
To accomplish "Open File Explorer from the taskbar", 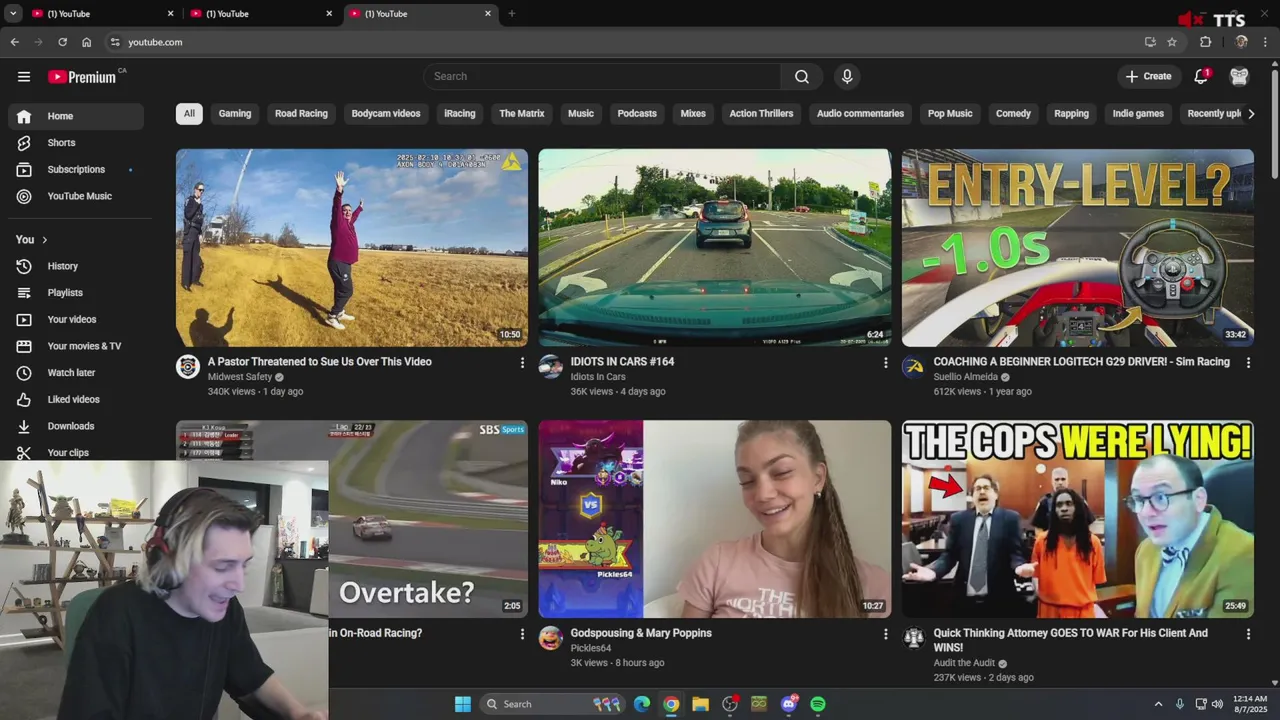I will (x=700, y=704).
